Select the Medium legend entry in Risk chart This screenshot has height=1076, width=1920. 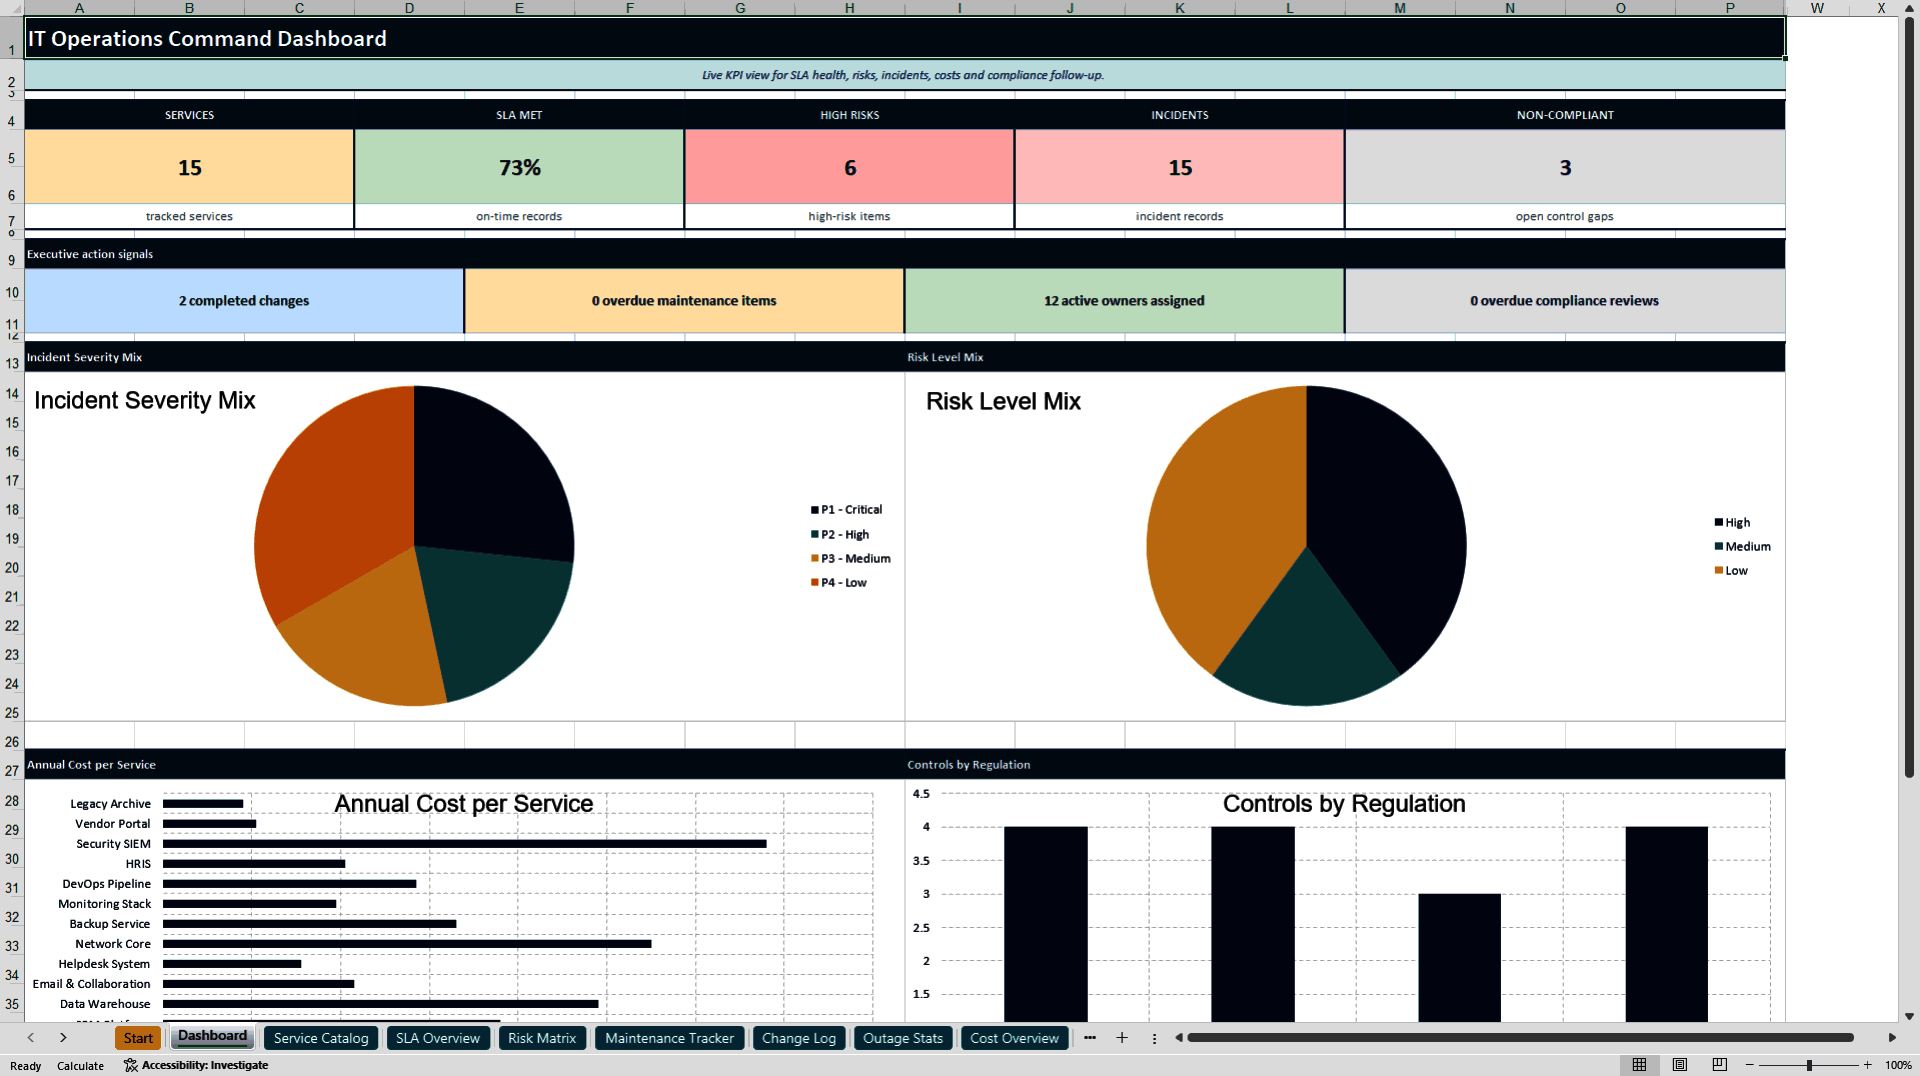tap(1742, 547)
